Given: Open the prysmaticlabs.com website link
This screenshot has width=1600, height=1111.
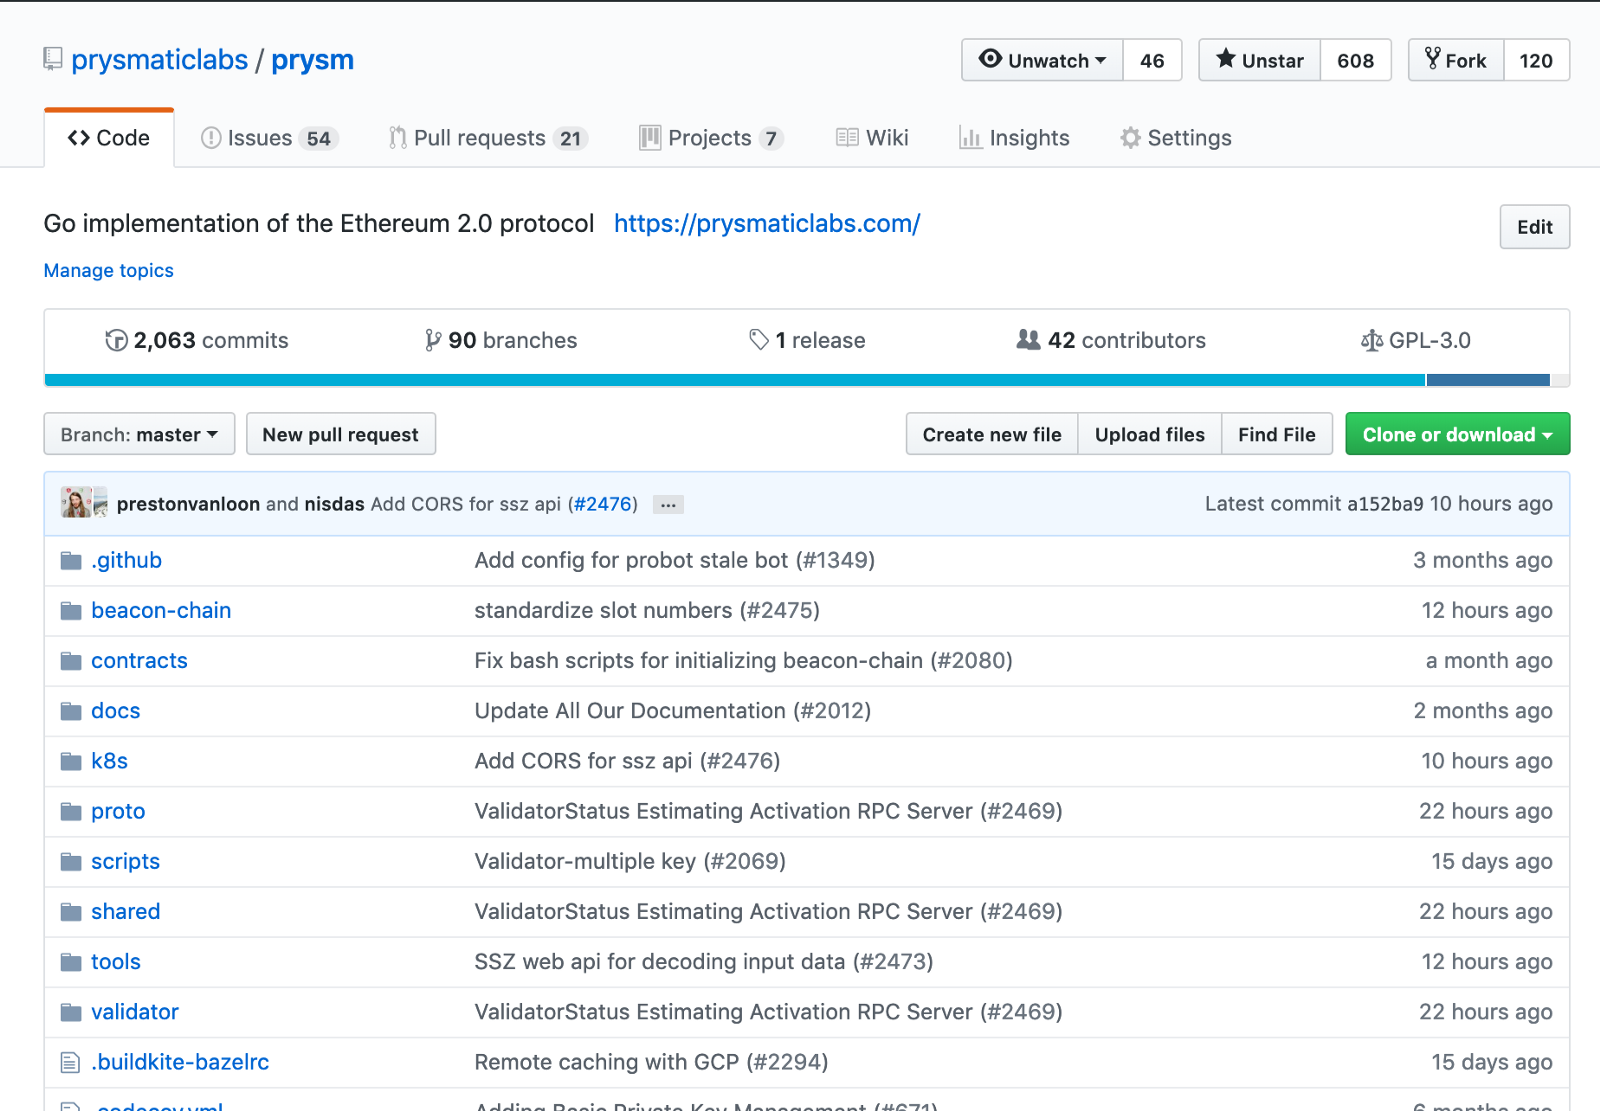Looking at the screenshot, I should (x=767, y=224).
